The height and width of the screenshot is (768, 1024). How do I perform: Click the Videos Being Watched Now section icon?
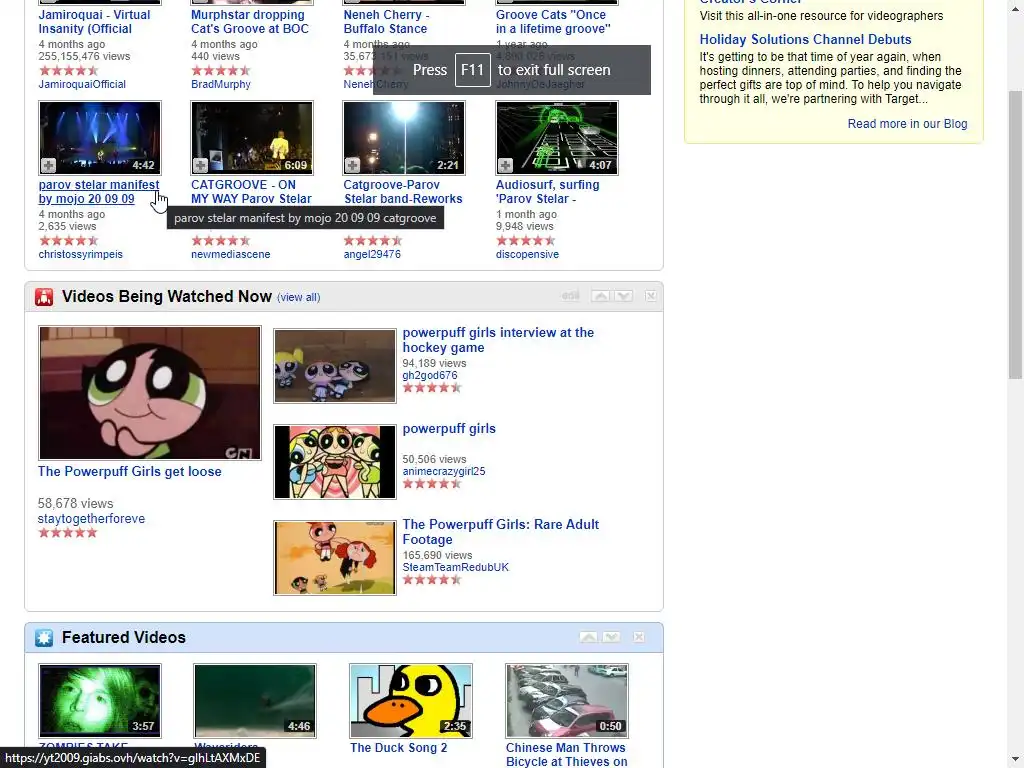point(44,297)
